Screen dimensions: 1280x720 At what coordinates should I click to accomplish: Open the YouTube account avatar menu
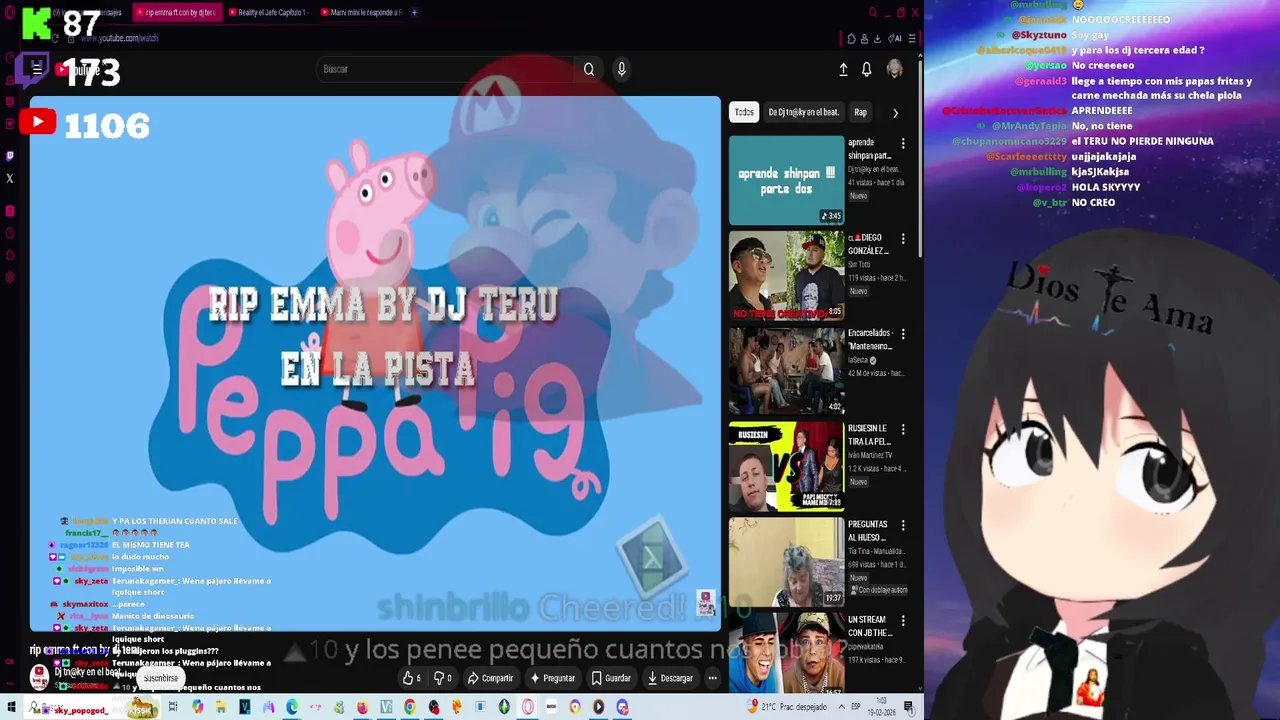pos(894,69)
